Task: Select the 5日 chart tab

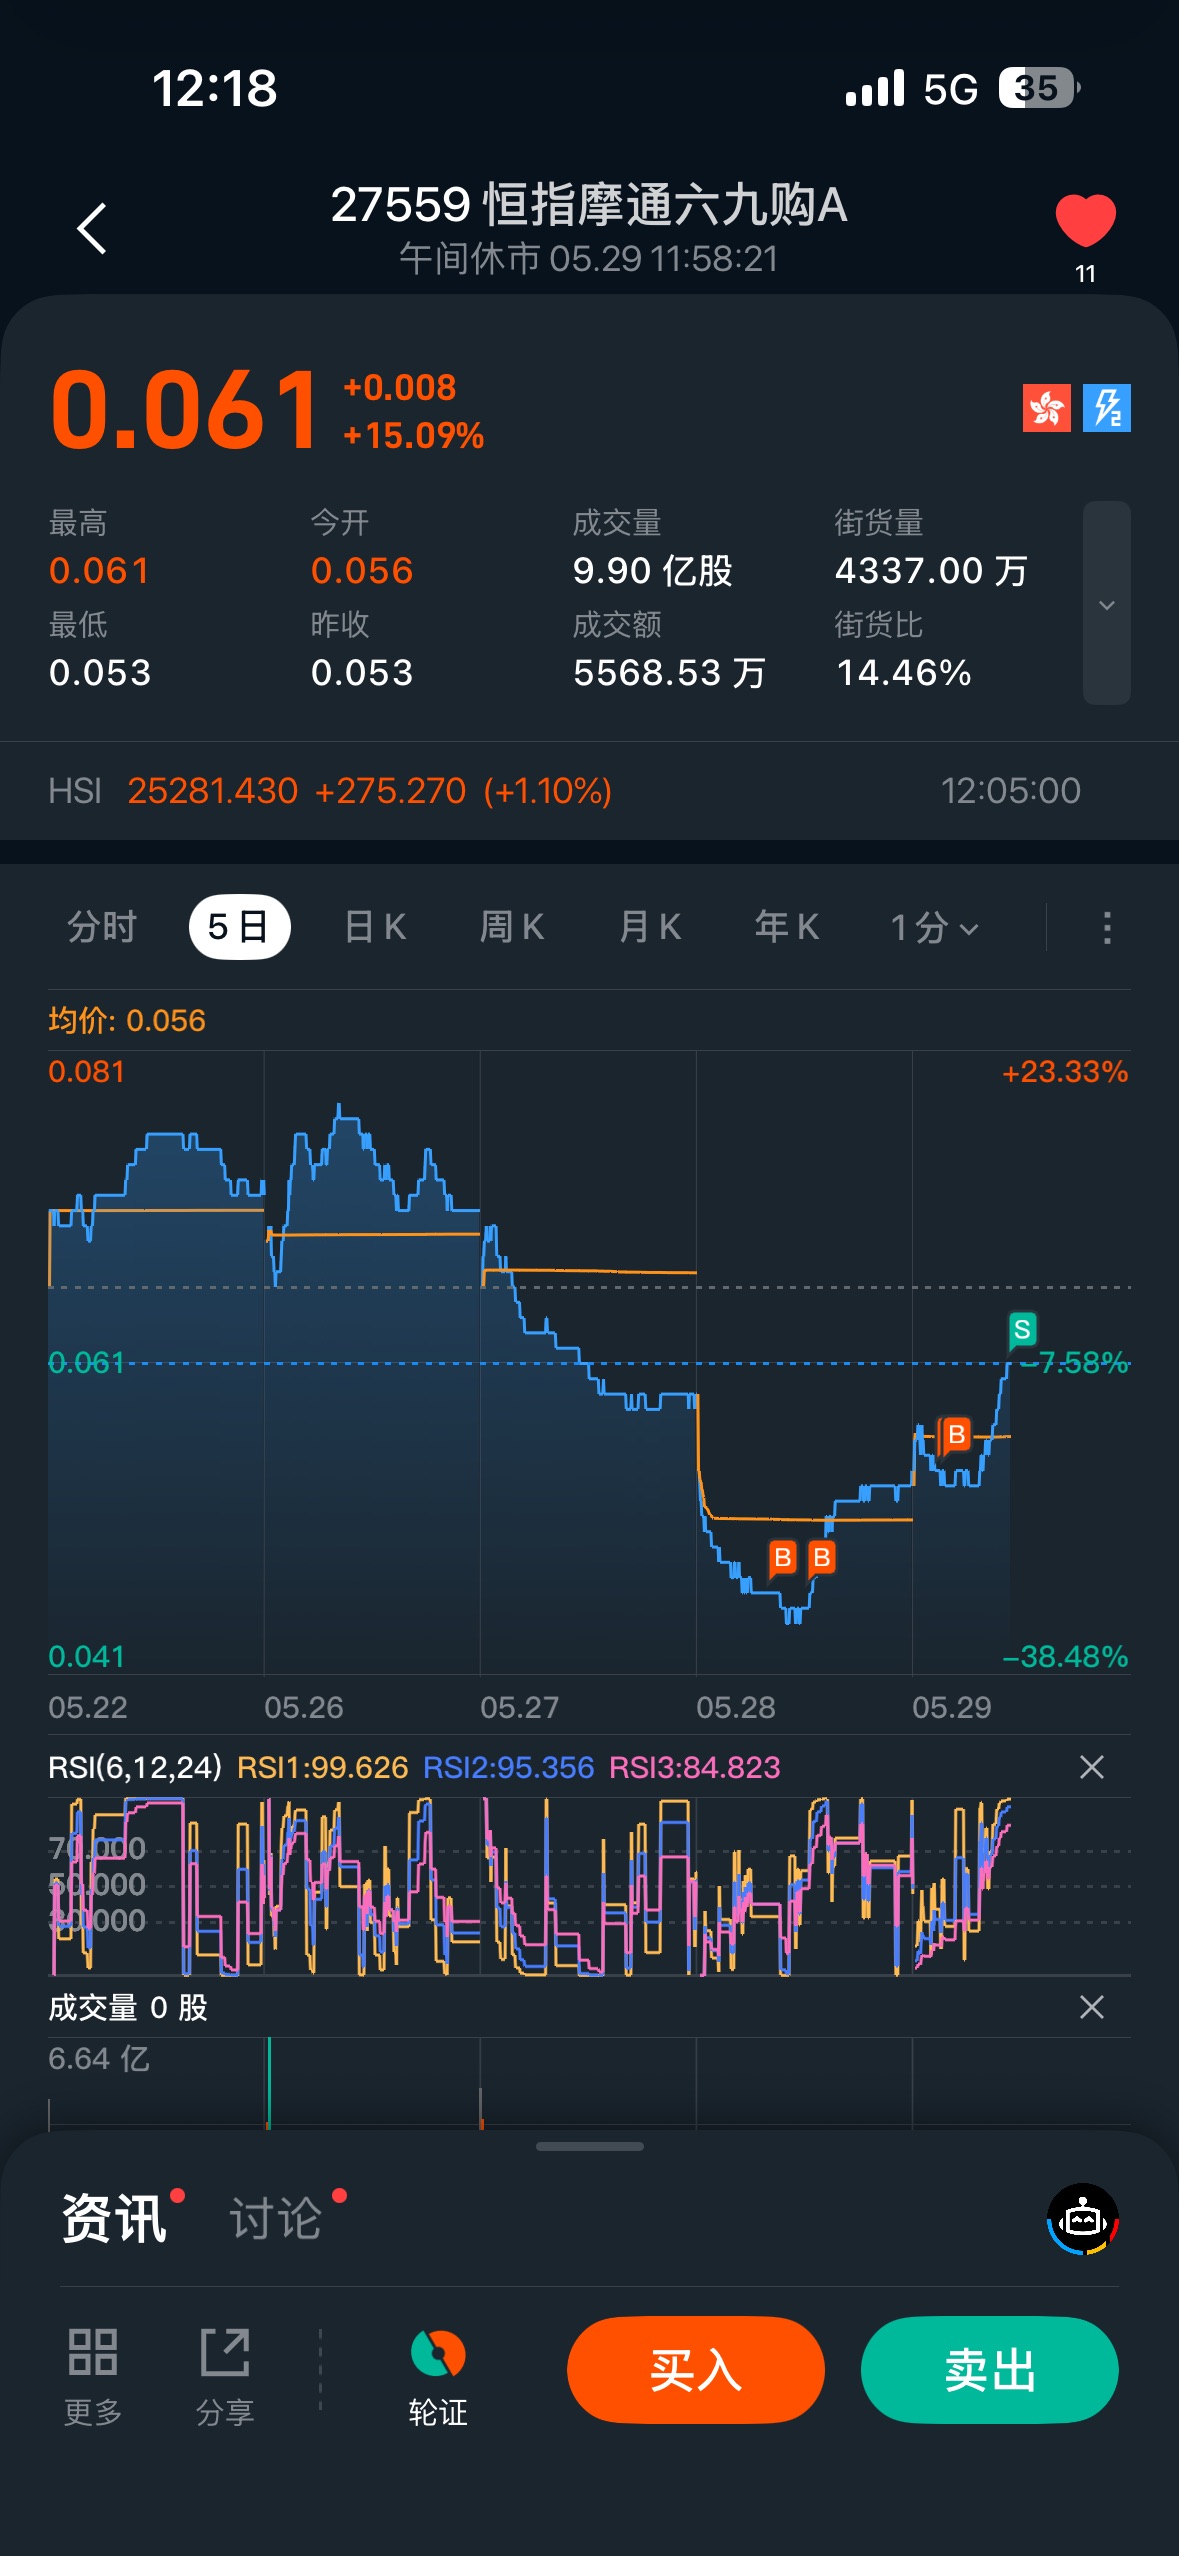Action: tap(239, 927)
